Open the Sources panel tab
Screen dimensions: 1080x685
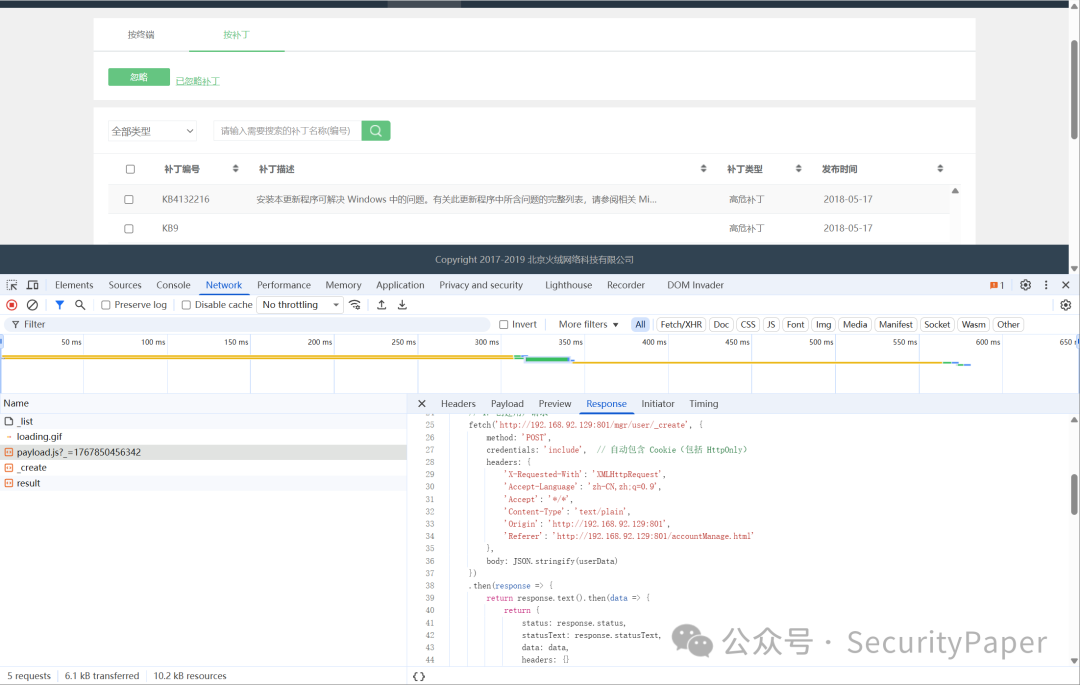pos(125,285)
